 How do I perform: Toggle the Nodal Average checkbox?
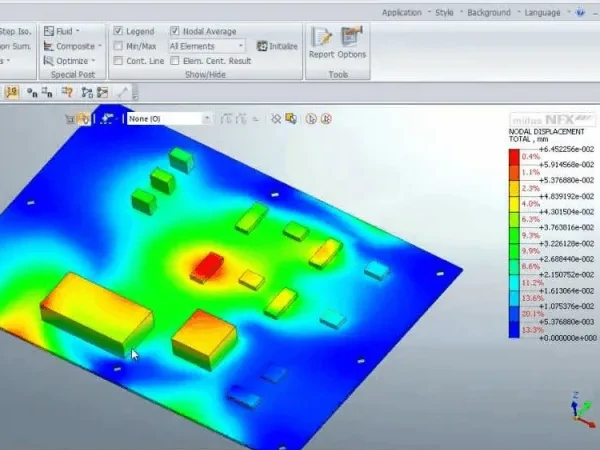(x=174, y=31)
